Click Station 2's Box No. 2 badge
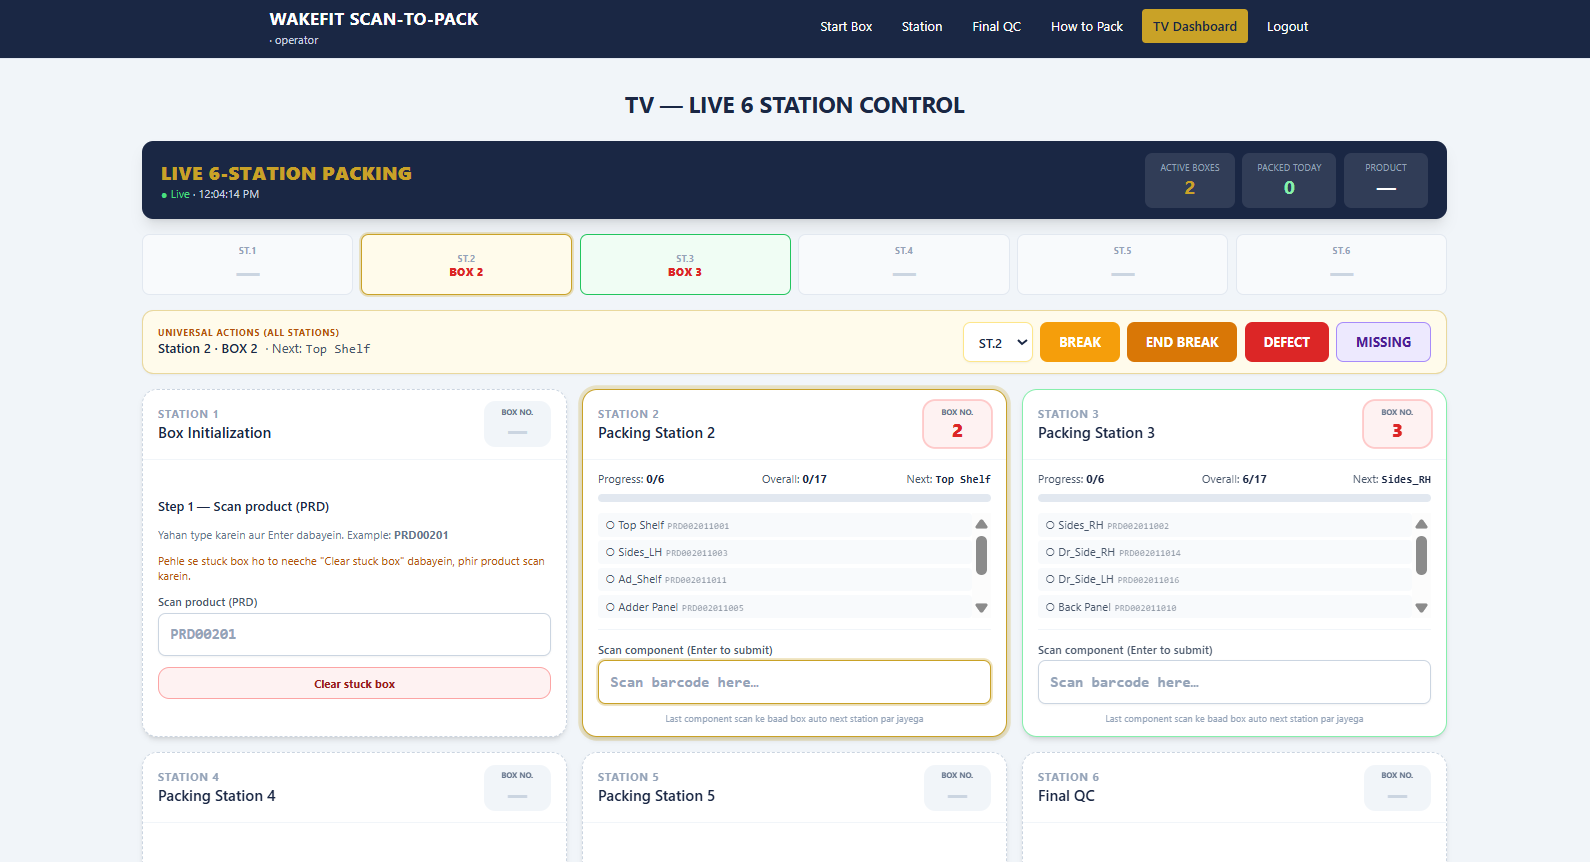 click(957, 424)
